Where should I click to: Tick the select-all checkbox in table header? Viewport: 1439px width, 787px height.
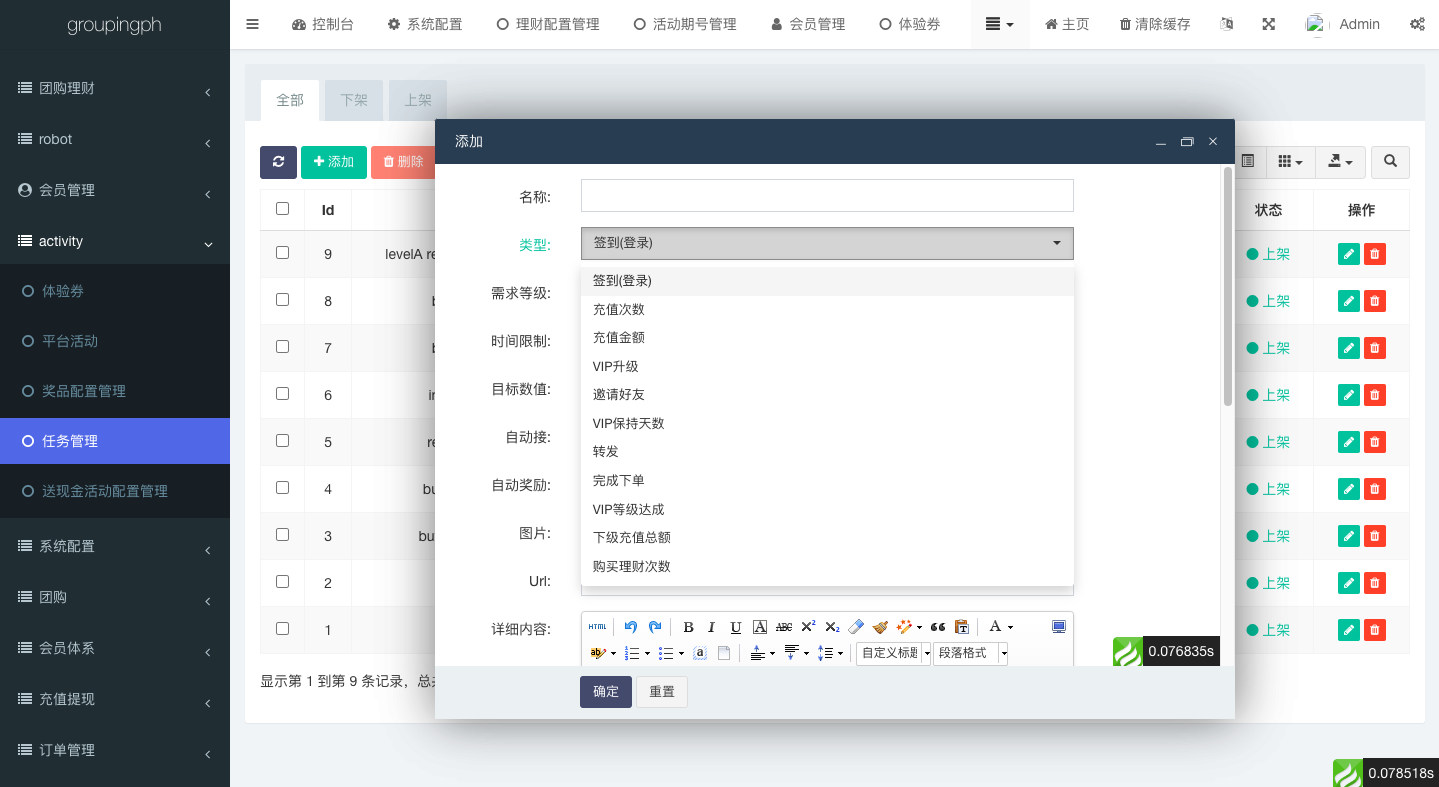coord(282,209)
